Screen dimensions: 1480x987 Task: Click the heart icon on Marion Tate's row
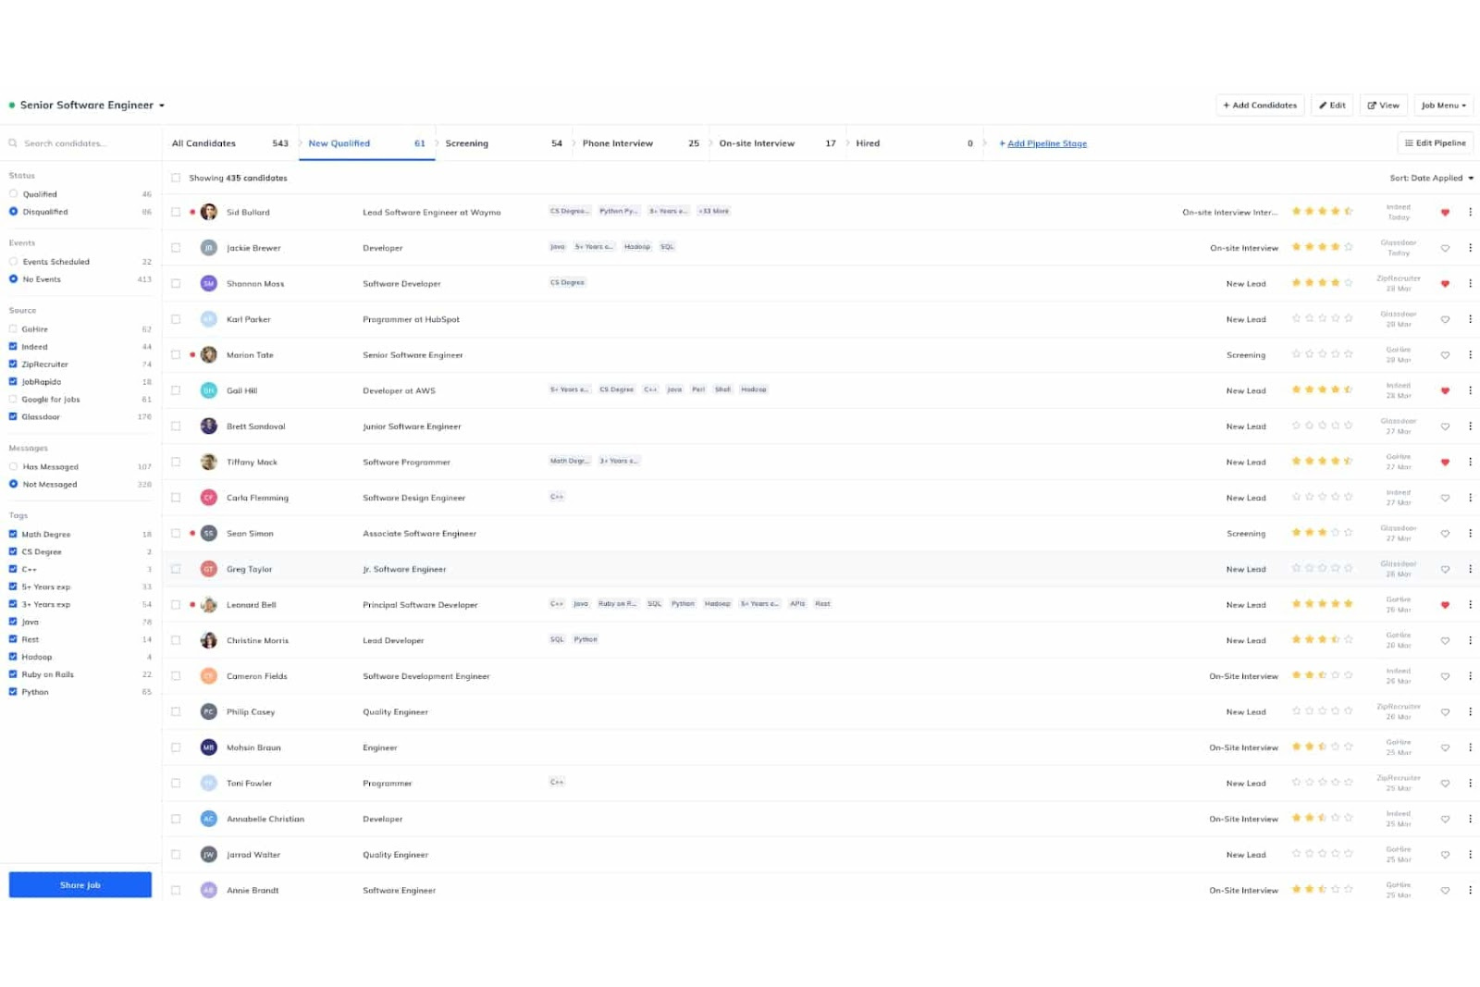click(1445, 355)
